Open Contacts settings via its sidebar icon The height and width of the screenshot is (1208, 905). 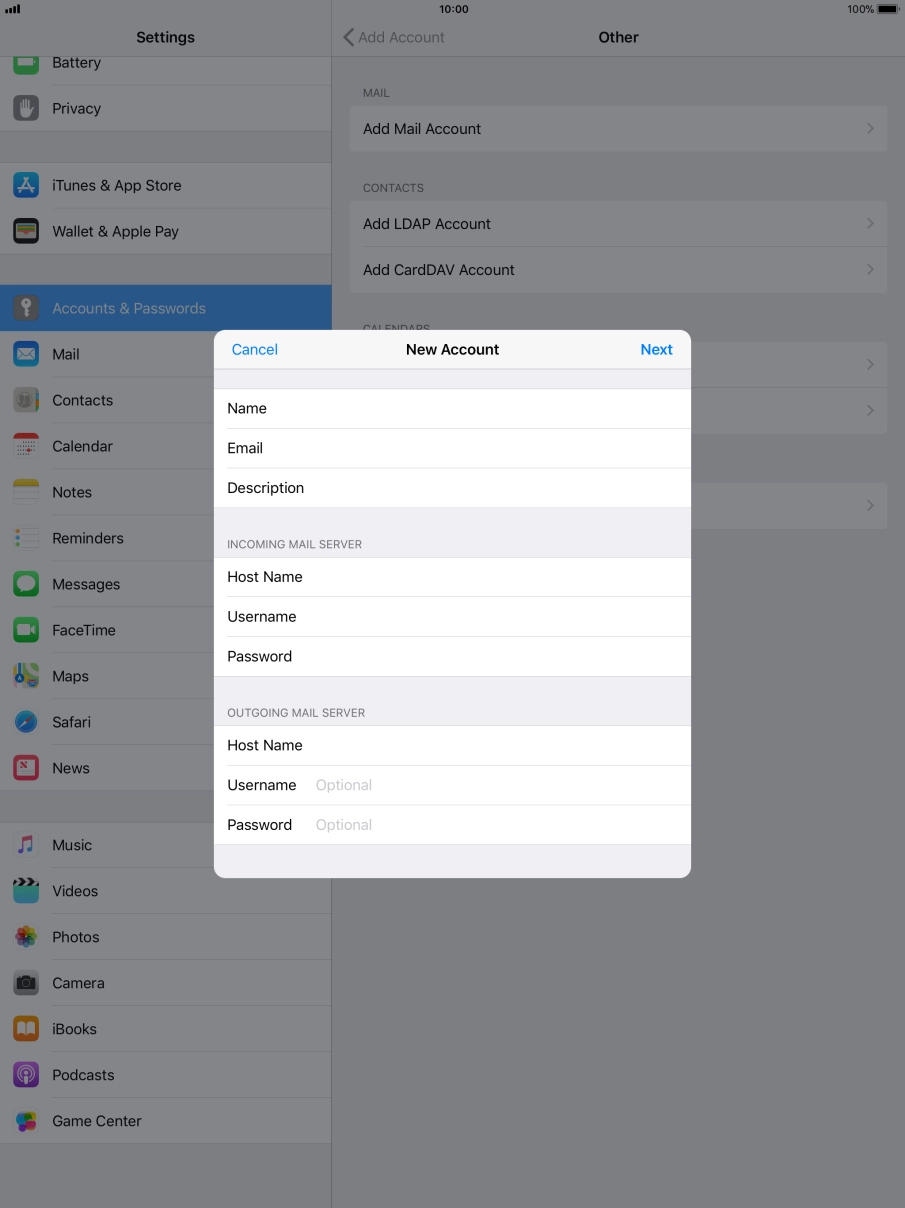[x=26, y=400]
